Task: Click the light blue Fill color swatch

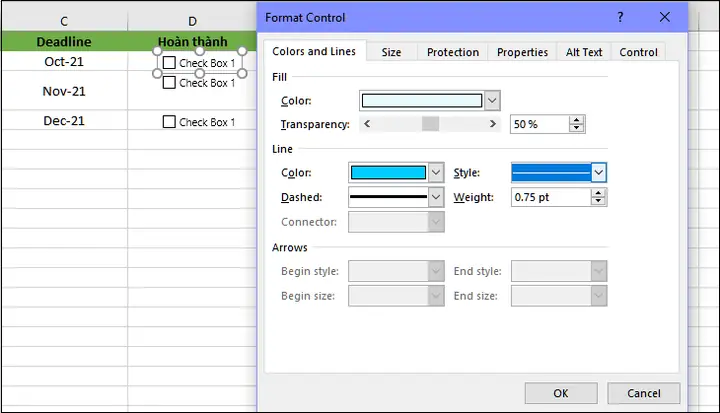Action: coord(422,101)
